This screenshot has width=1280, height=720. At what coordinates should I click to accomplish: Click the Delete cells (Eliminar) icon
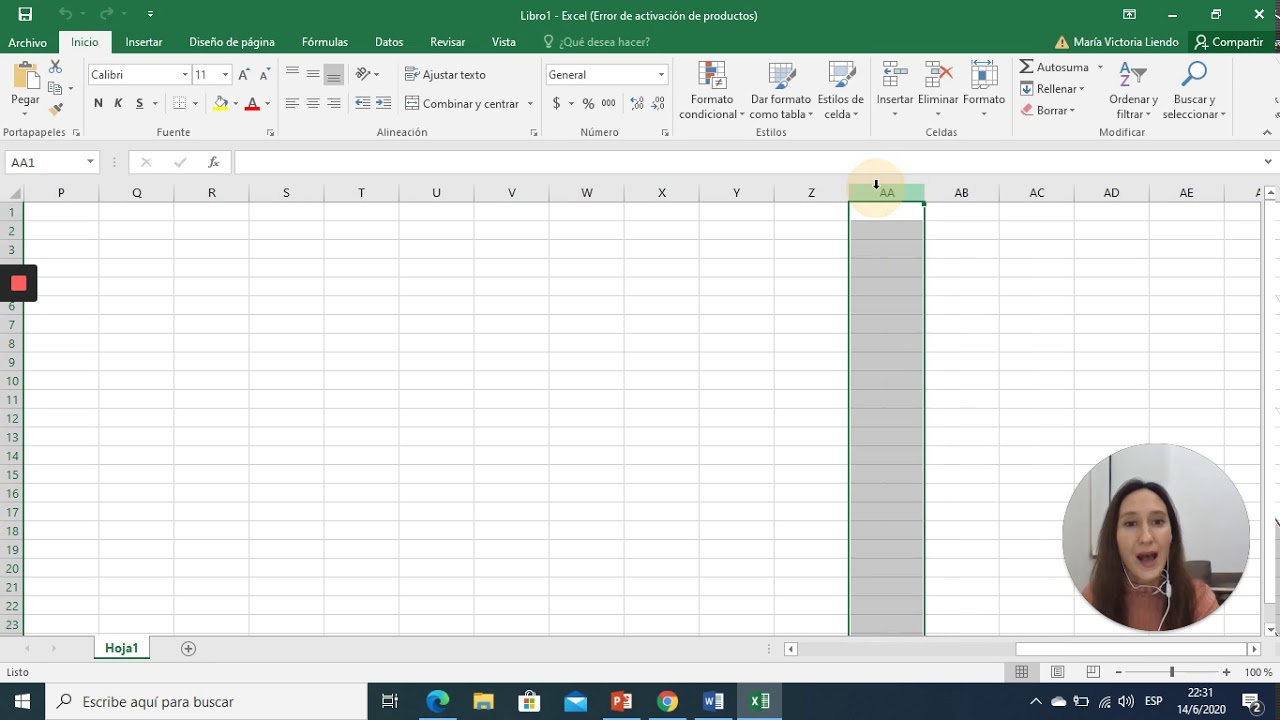point(938,76)
